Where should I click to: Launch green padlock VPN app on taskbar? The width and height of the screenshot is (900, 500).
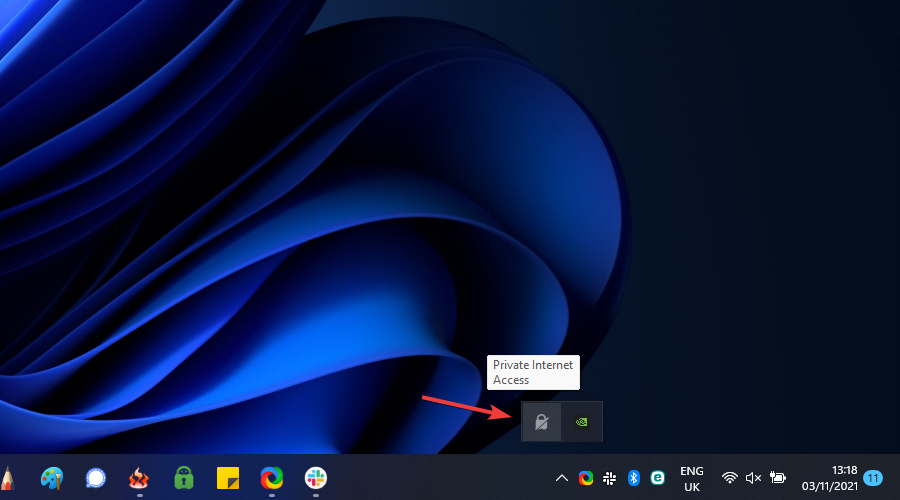(x=184, y=478)
